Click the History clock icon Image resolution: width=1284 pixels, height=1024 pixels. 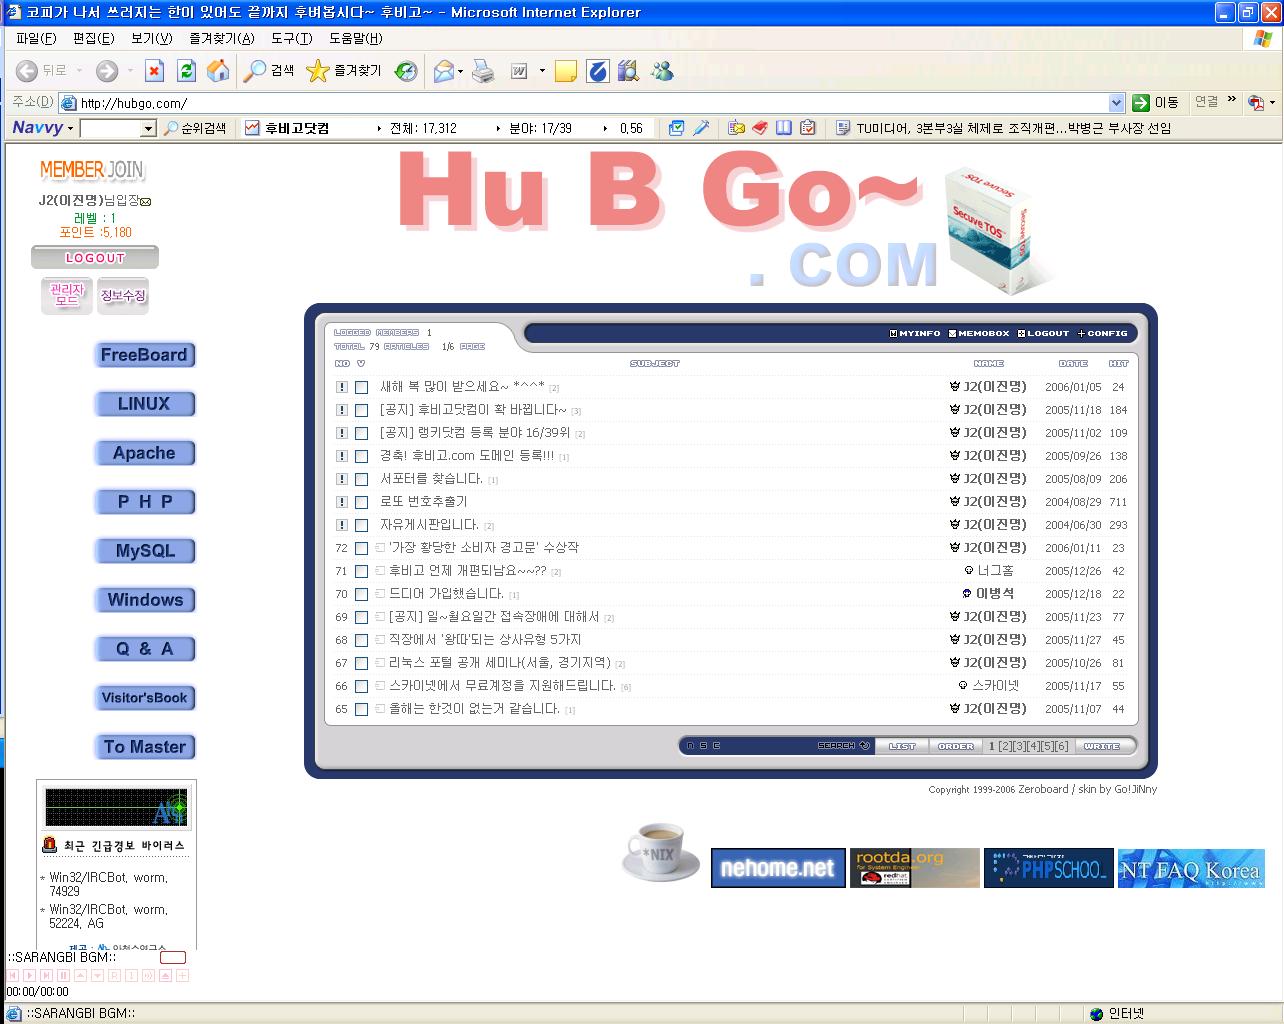[406, 71]
